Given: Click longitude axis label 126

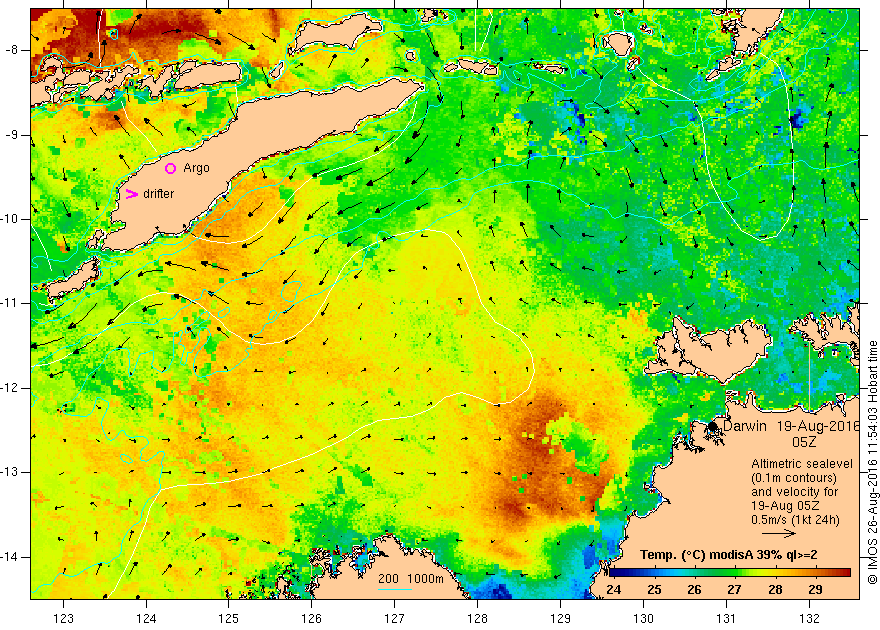Looking at the screenshot, I should click(x=311, y=618).
